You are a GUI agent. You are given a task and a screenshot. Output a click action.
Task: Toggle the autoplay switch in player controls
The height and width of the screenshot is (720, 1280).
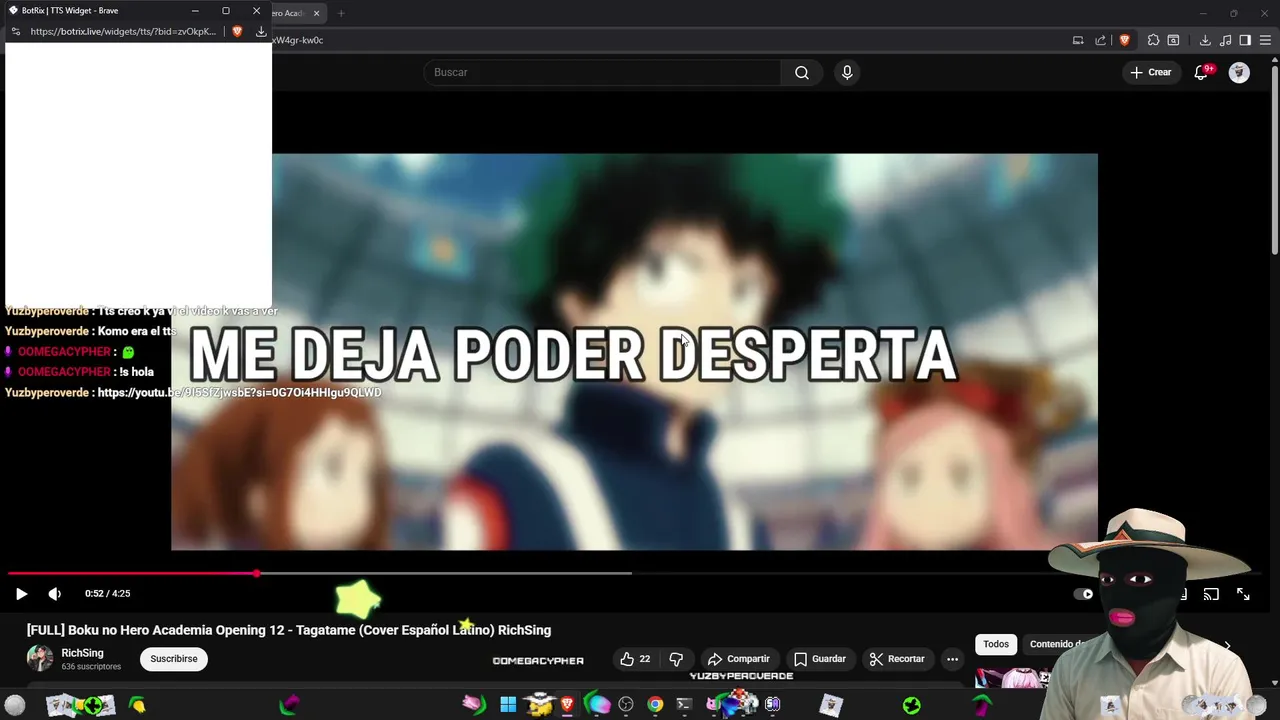(1084, 594)
